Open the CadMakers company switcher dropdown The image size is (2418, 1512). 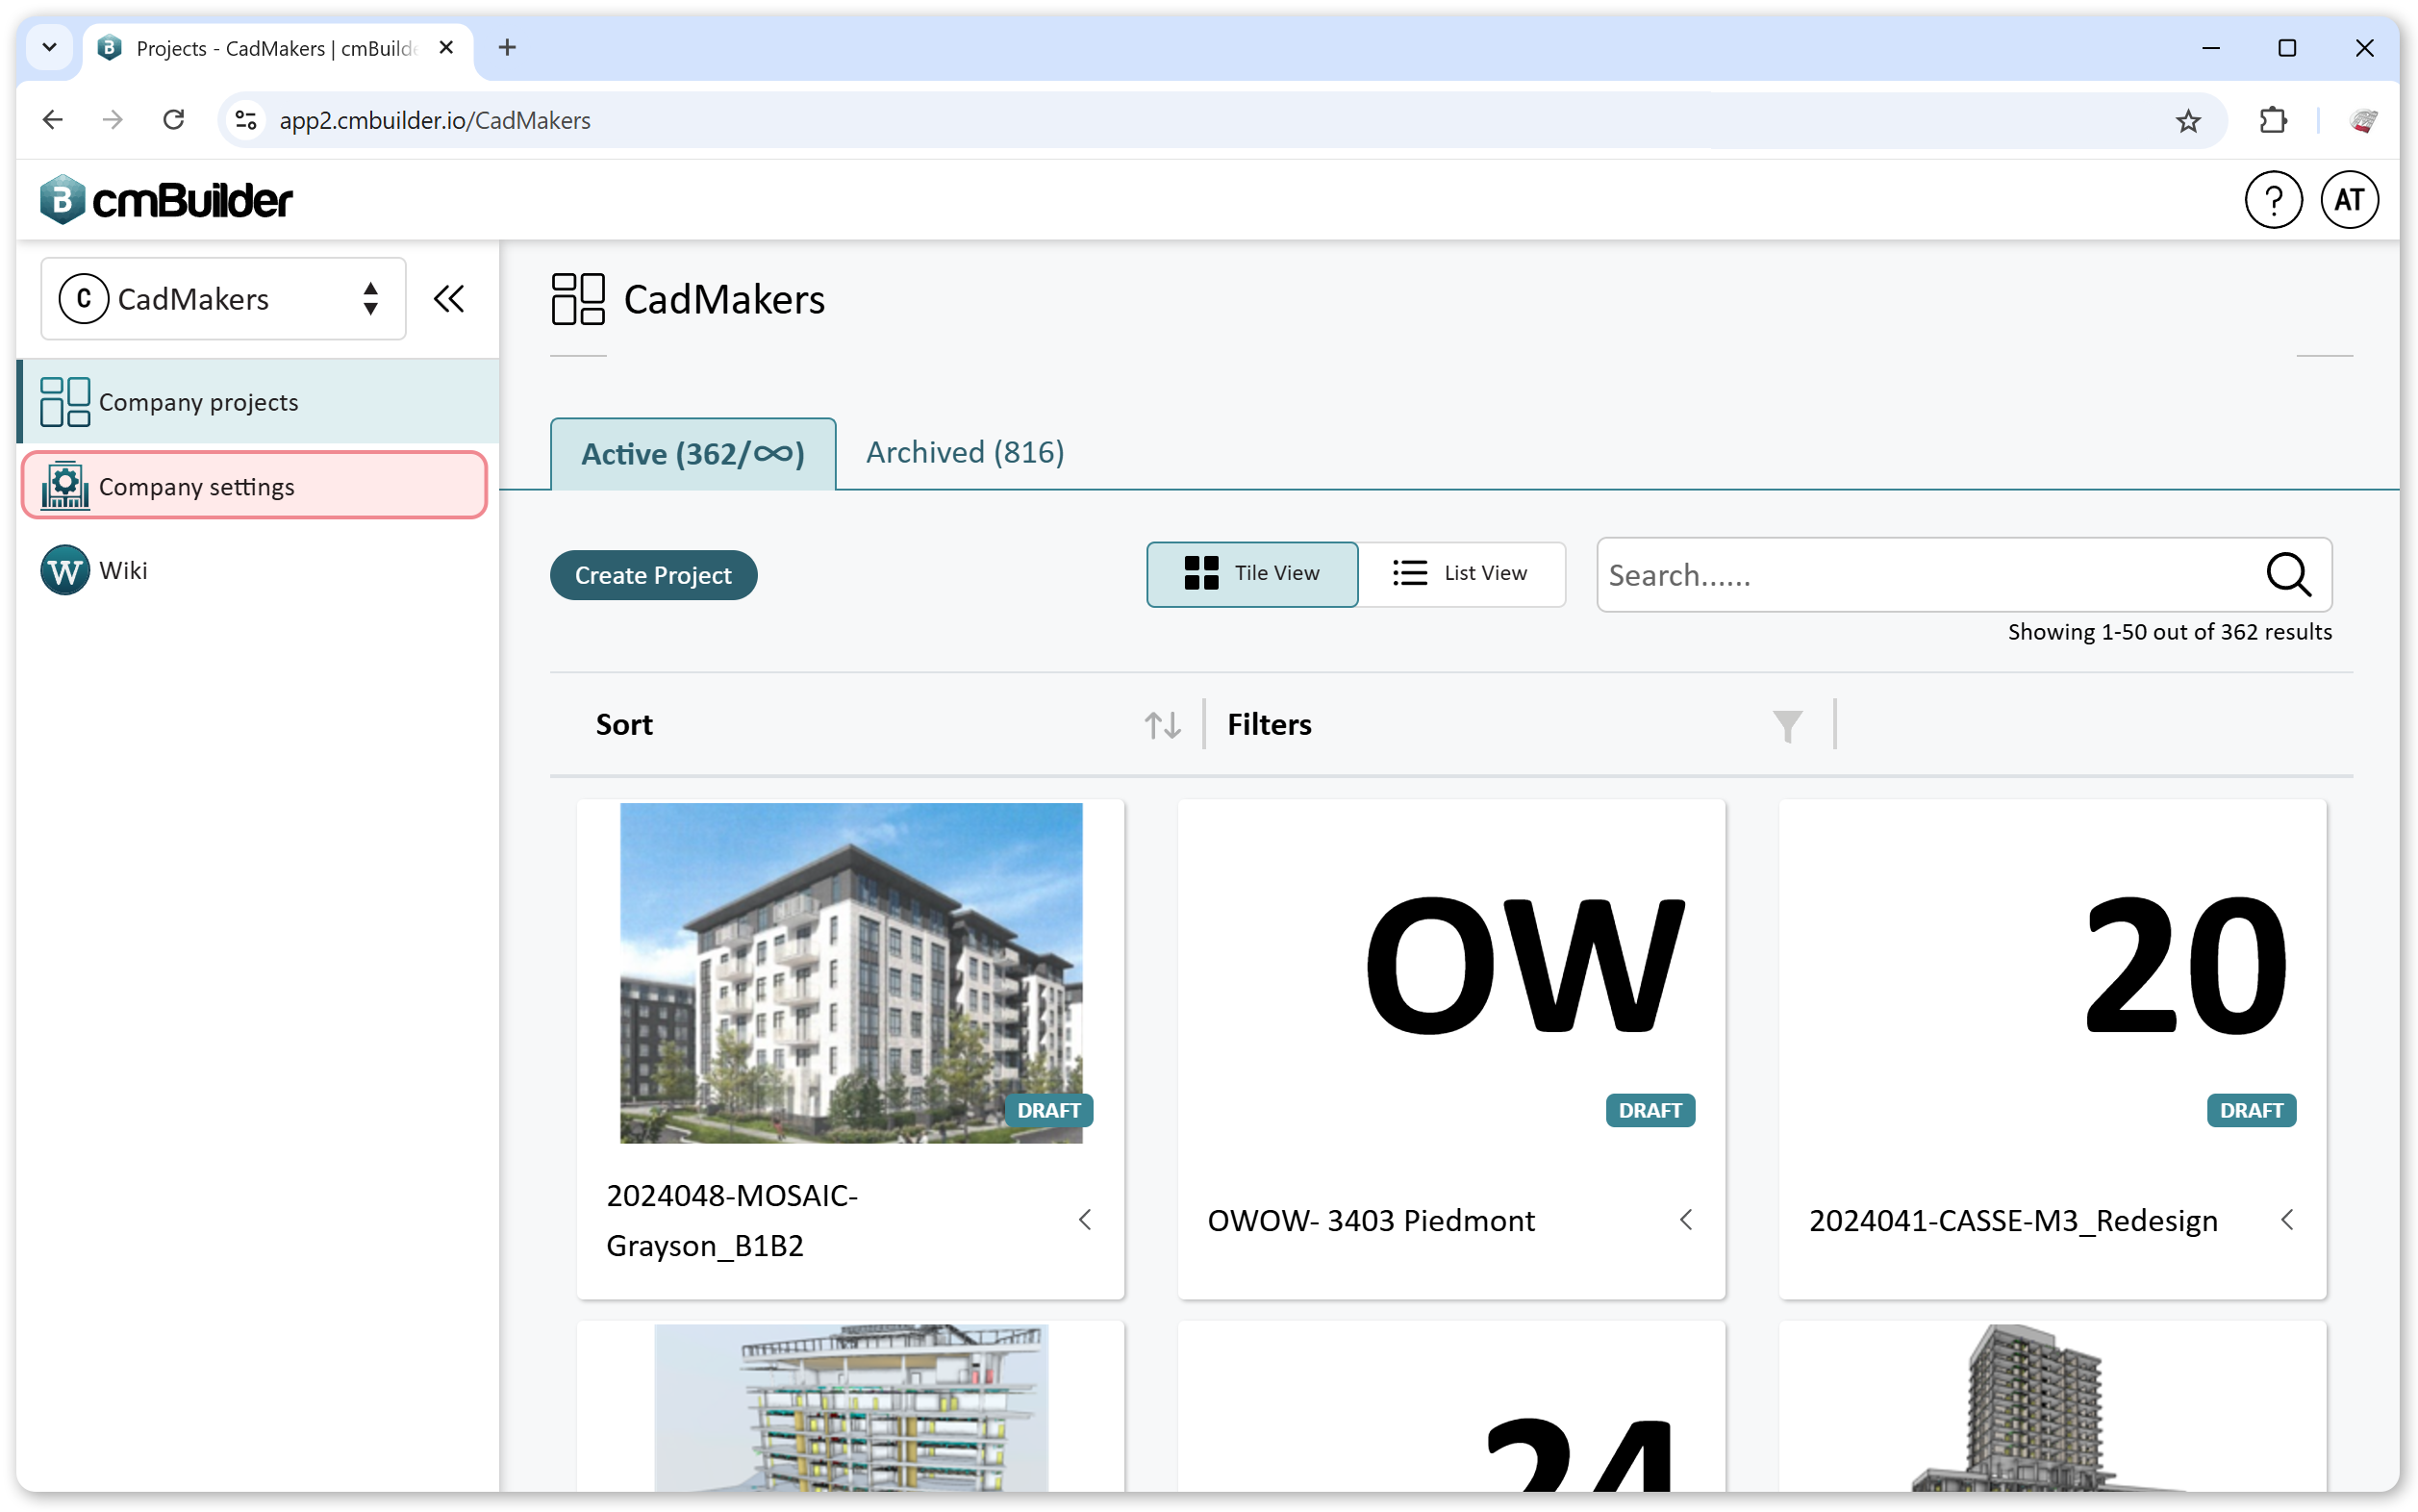[223, 298]
